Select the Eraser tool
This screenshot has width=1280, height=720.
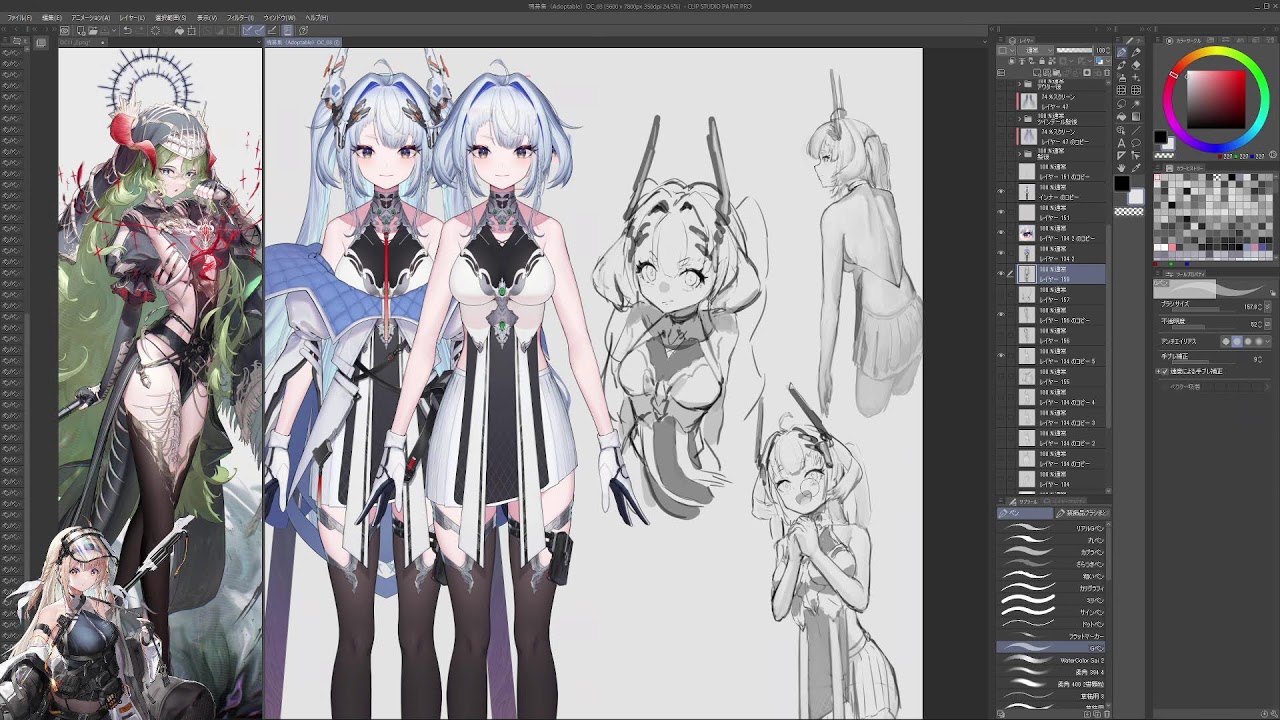point(1136,64)
